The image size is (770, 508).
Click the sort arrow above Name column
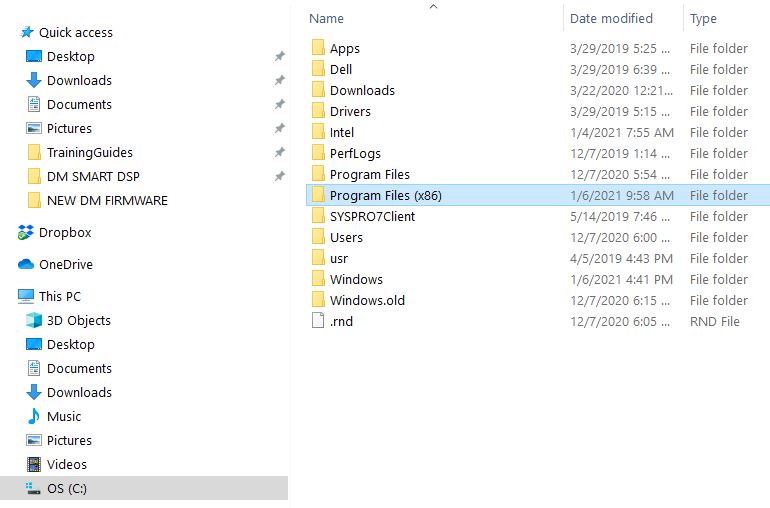pyautogui.click(x=433, y=6)
